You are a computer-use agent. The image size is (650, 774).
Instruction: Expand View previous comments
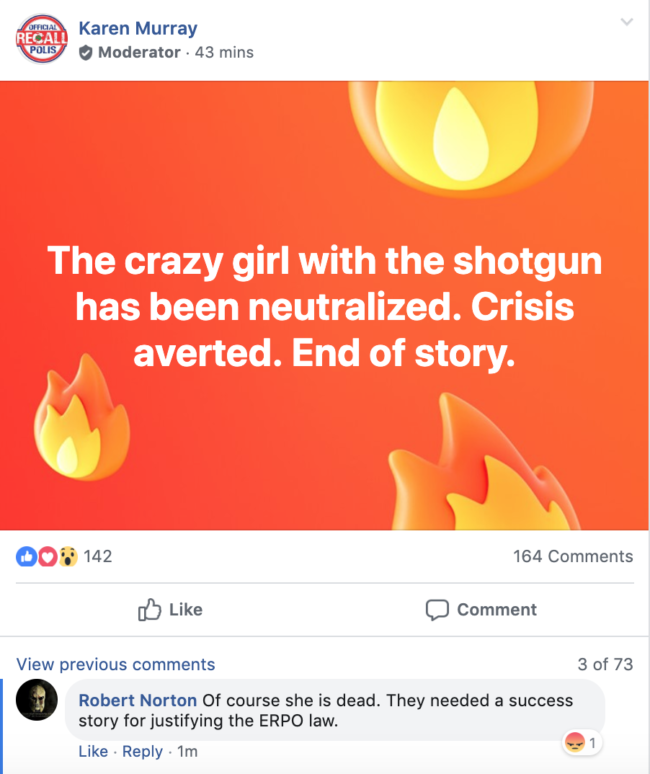click(x=115, y=664)
